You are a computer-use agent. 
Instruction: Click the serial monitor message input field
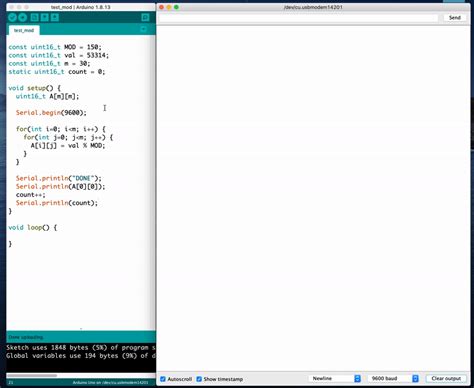point(298,18)
